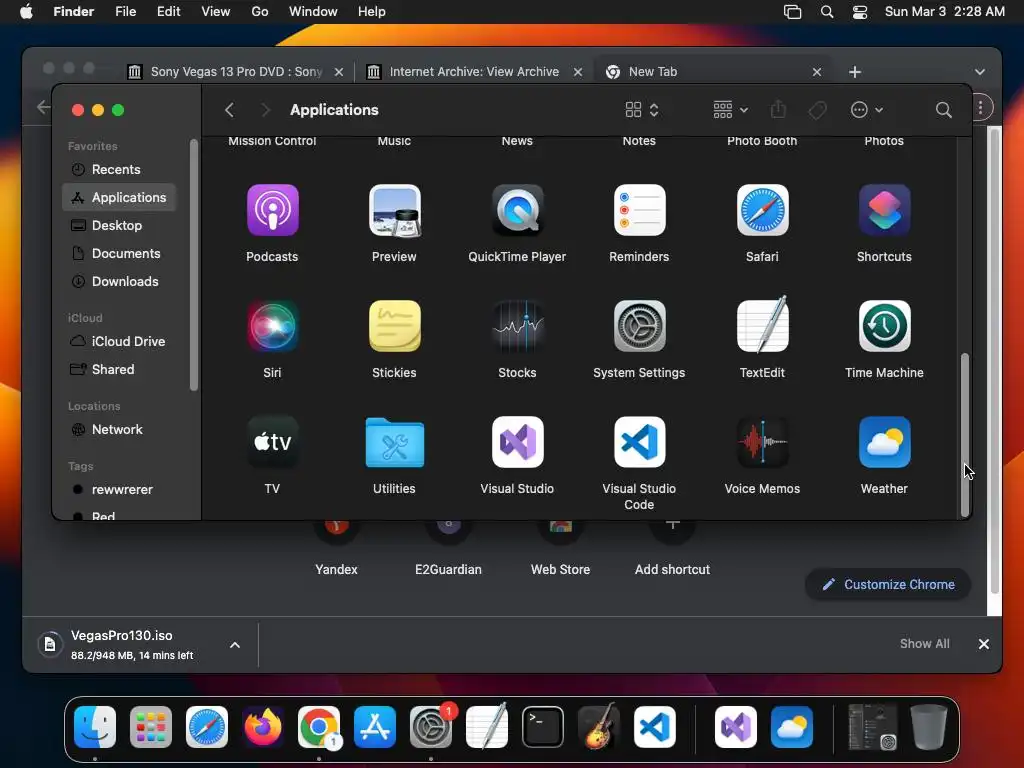Open the Edit menu
The height and width of the screenshot is (768, 1024).
coord(168,12)
